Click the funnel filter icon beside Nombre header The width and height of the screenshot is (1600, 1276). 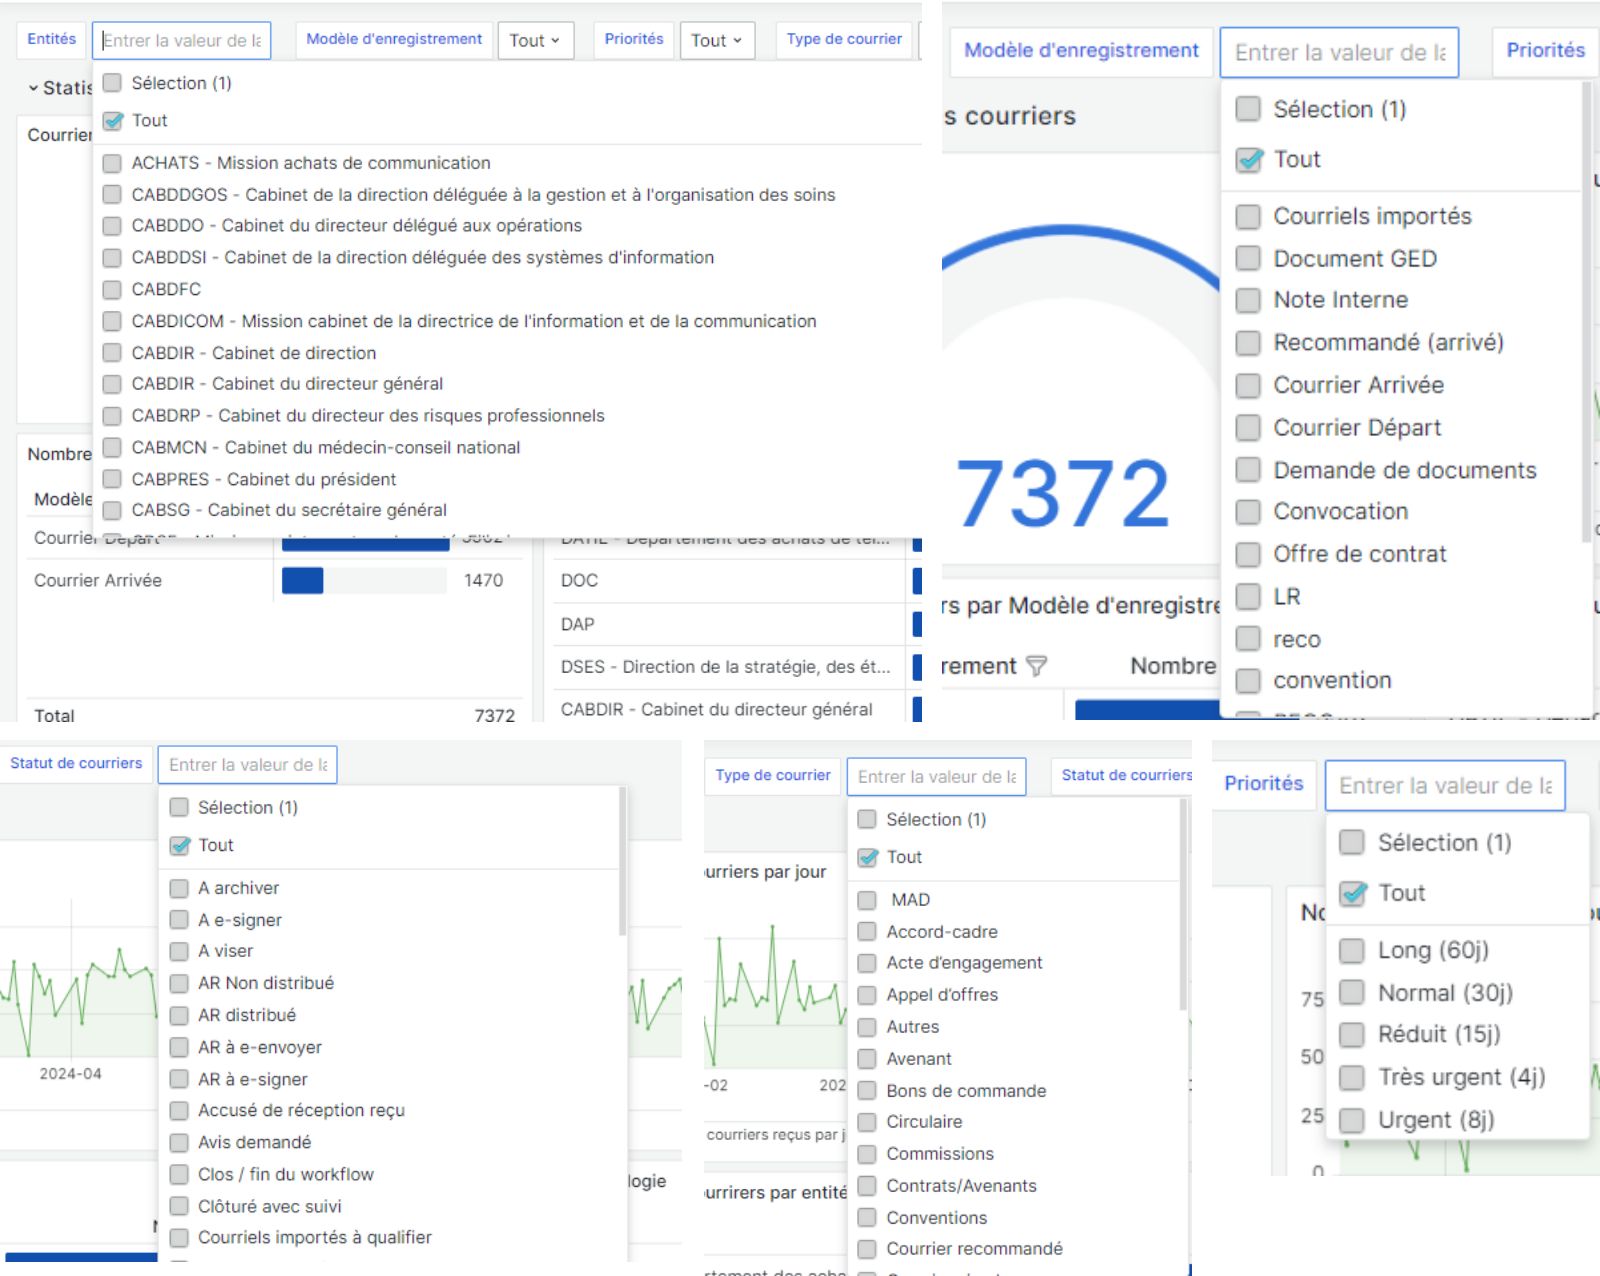1036,666
